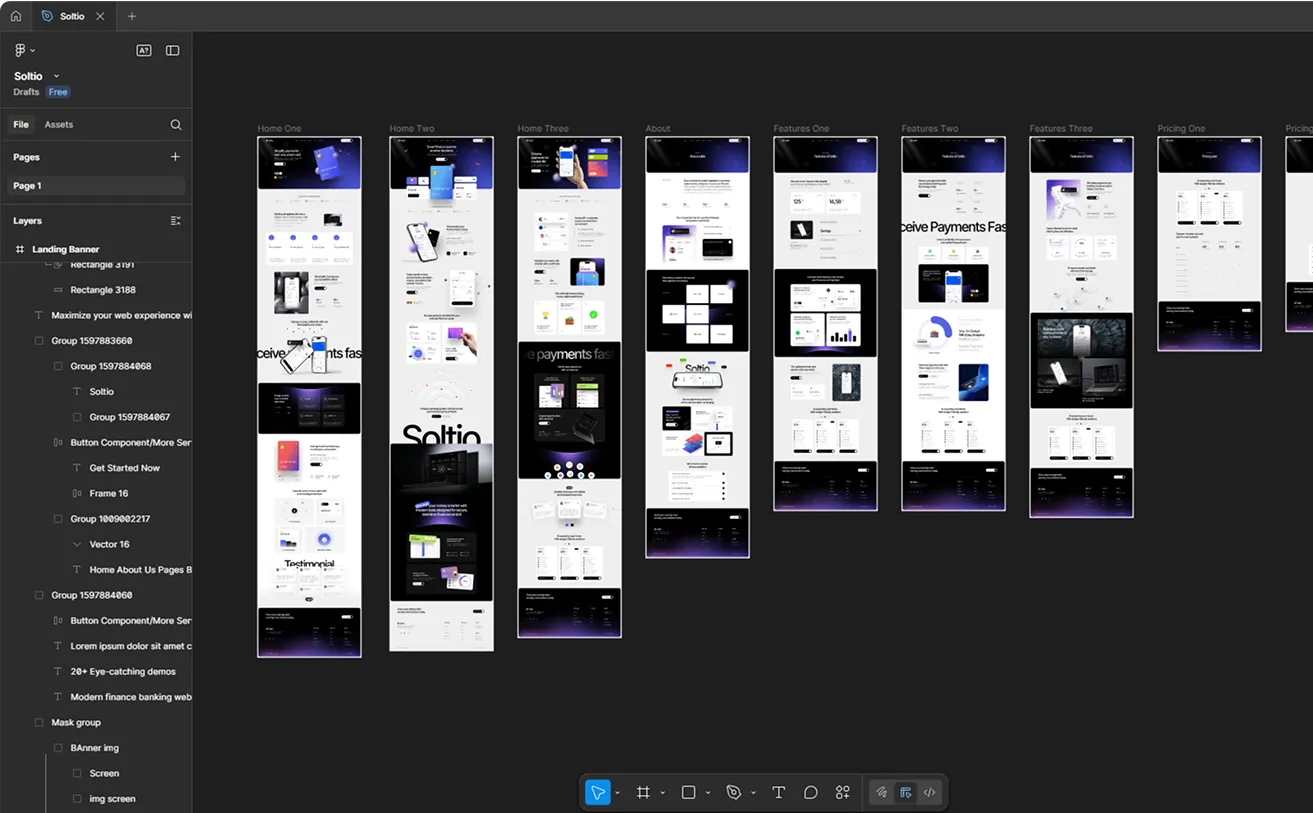The width and height of the screenshot is (1313, 813).
Task: Add a new page with the plus button
Action: tap(175, 157)
